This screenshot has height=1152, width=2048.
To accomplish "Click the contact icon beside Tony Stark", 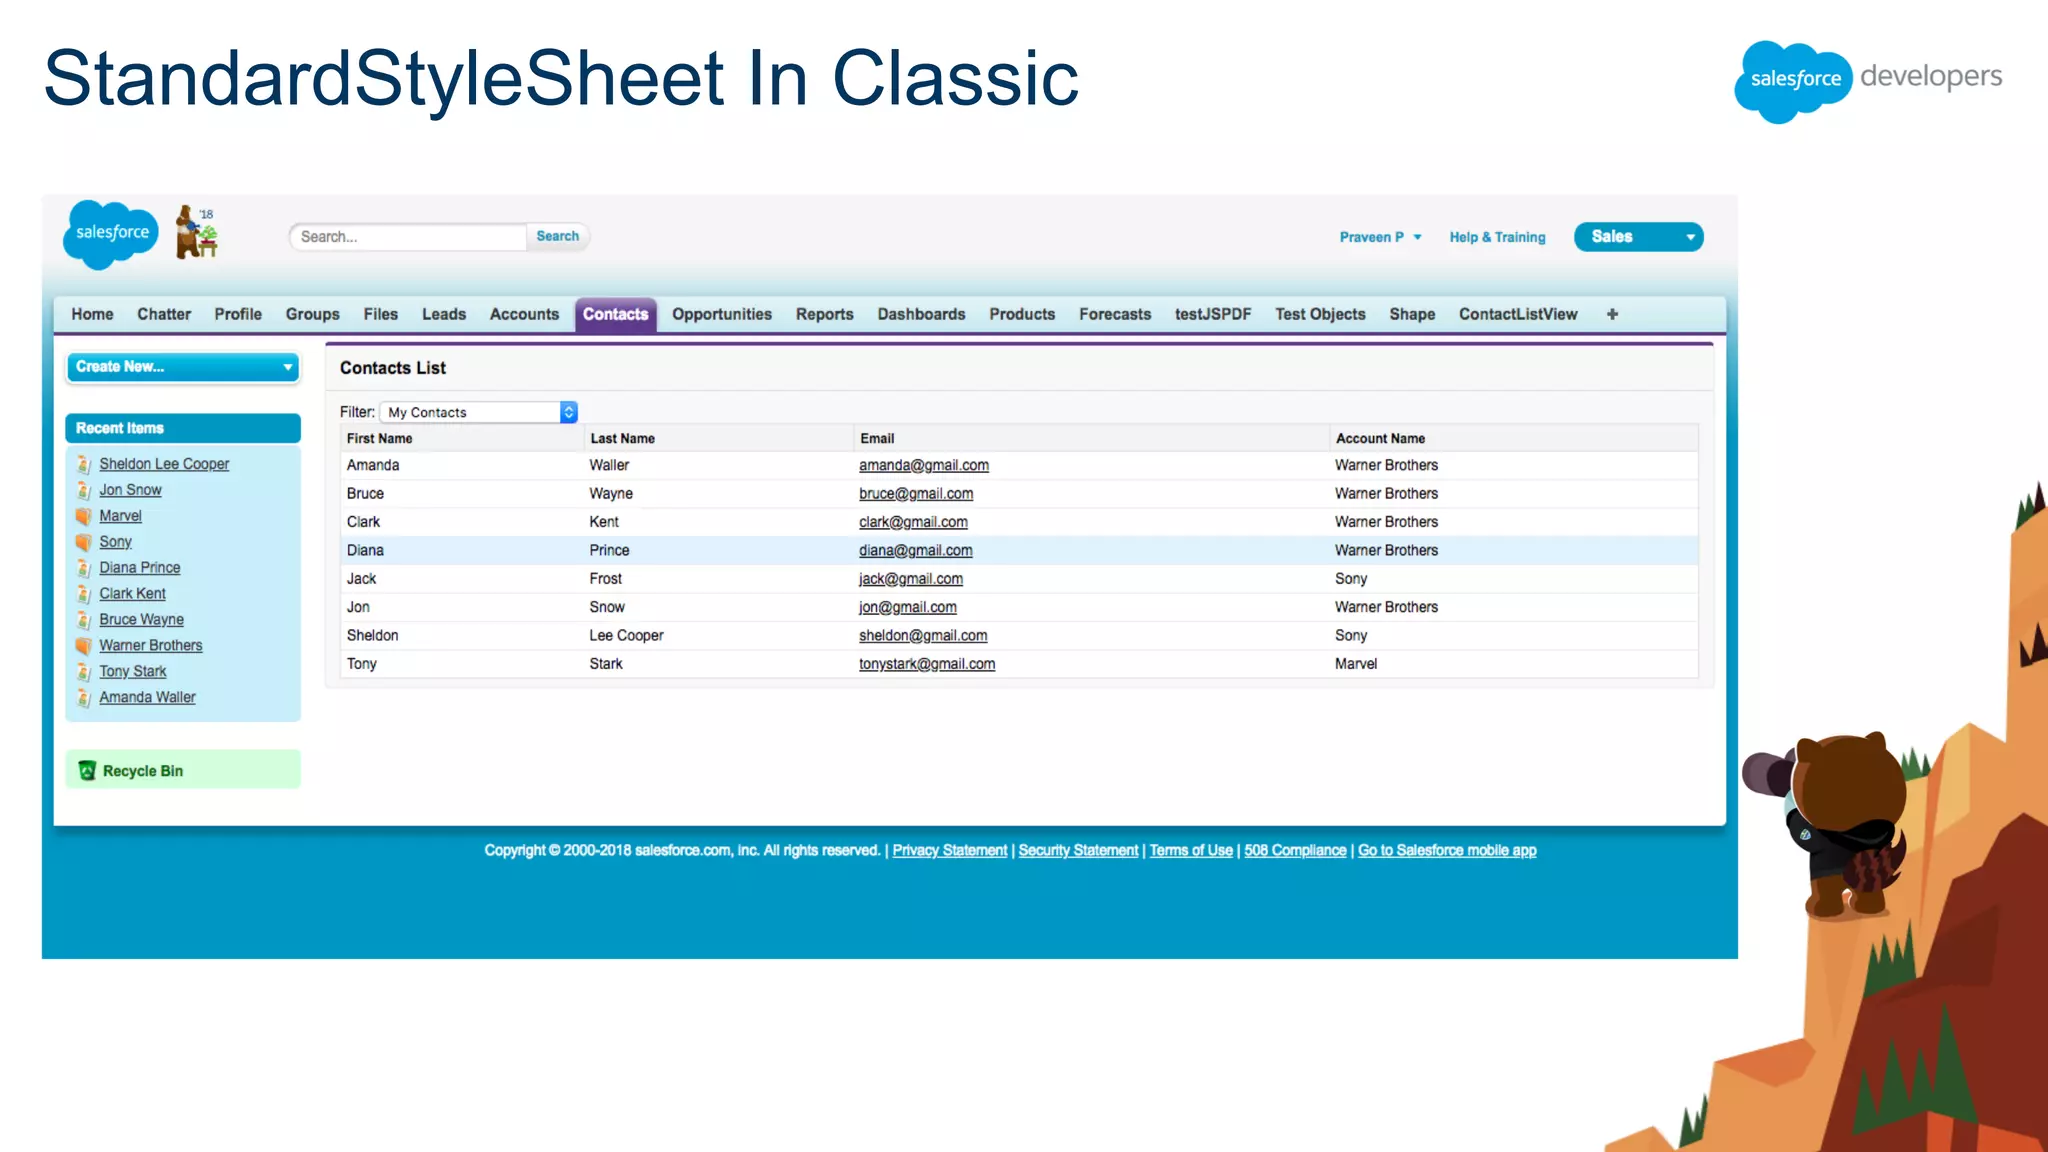I will coord(84,672).
